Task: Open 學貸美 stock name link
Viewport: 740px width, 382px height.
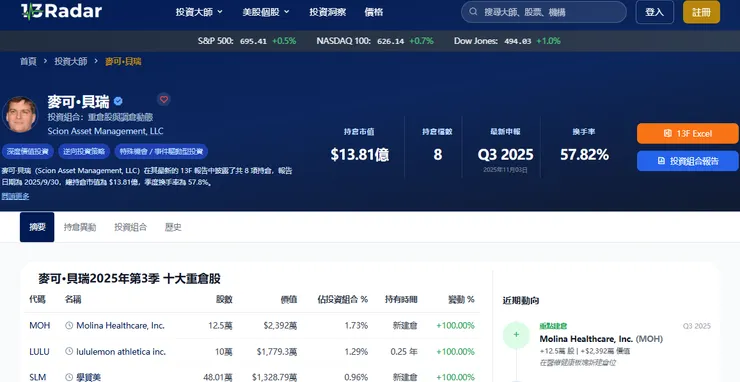Action: point(89,377)
